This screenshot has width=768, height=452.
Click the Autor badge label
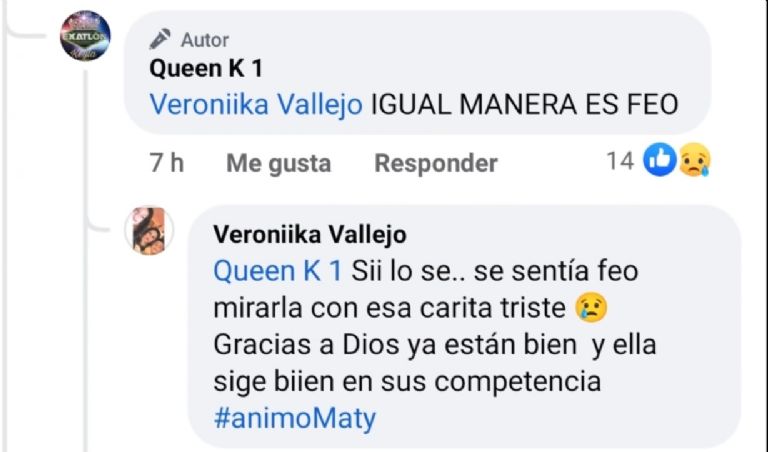204,40
